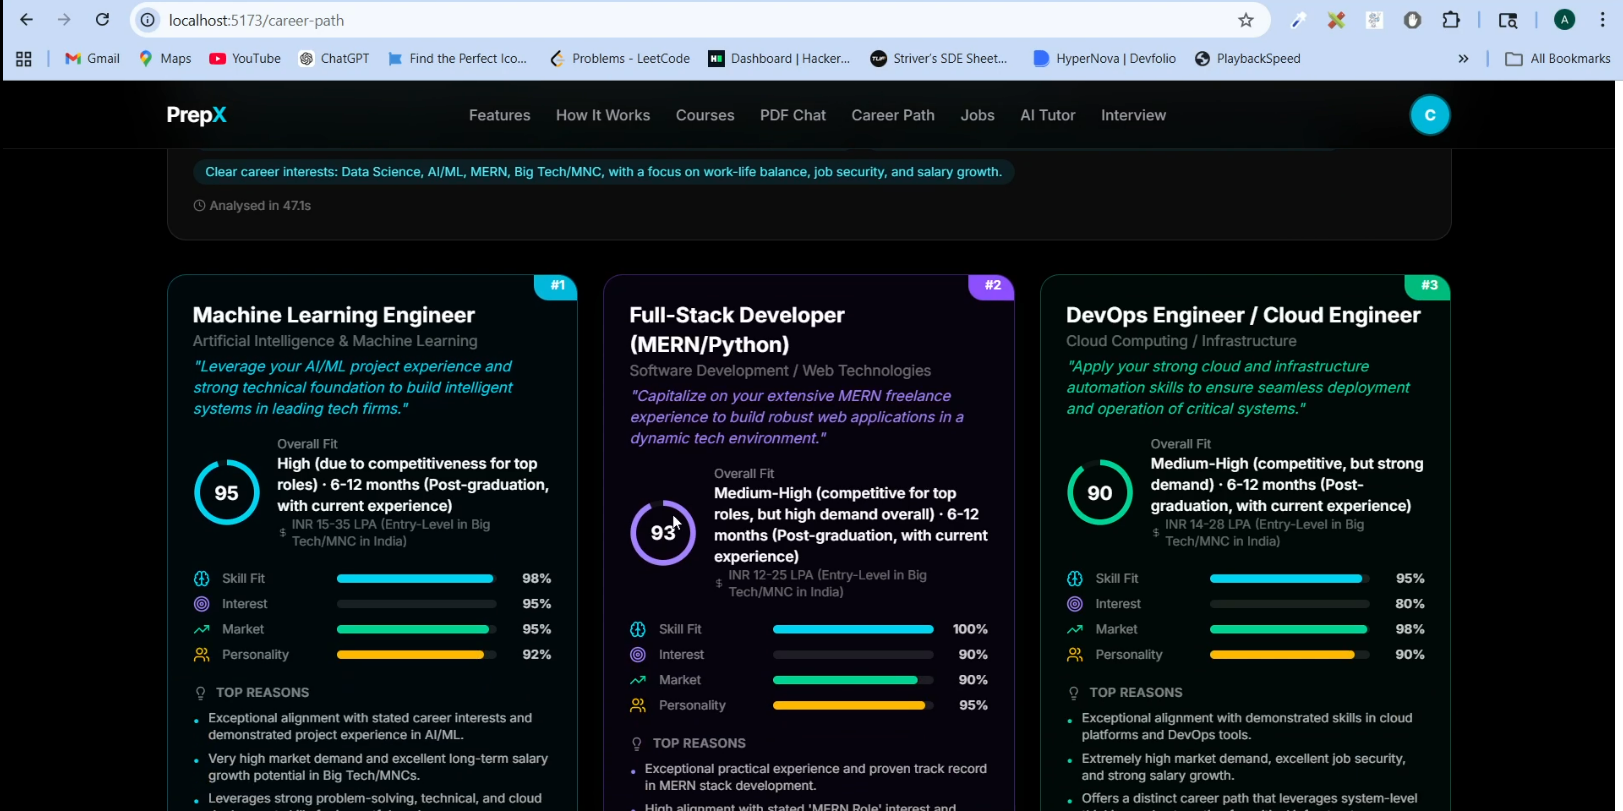Open Striver's SDE Sheet bookmark

[940, 59]
